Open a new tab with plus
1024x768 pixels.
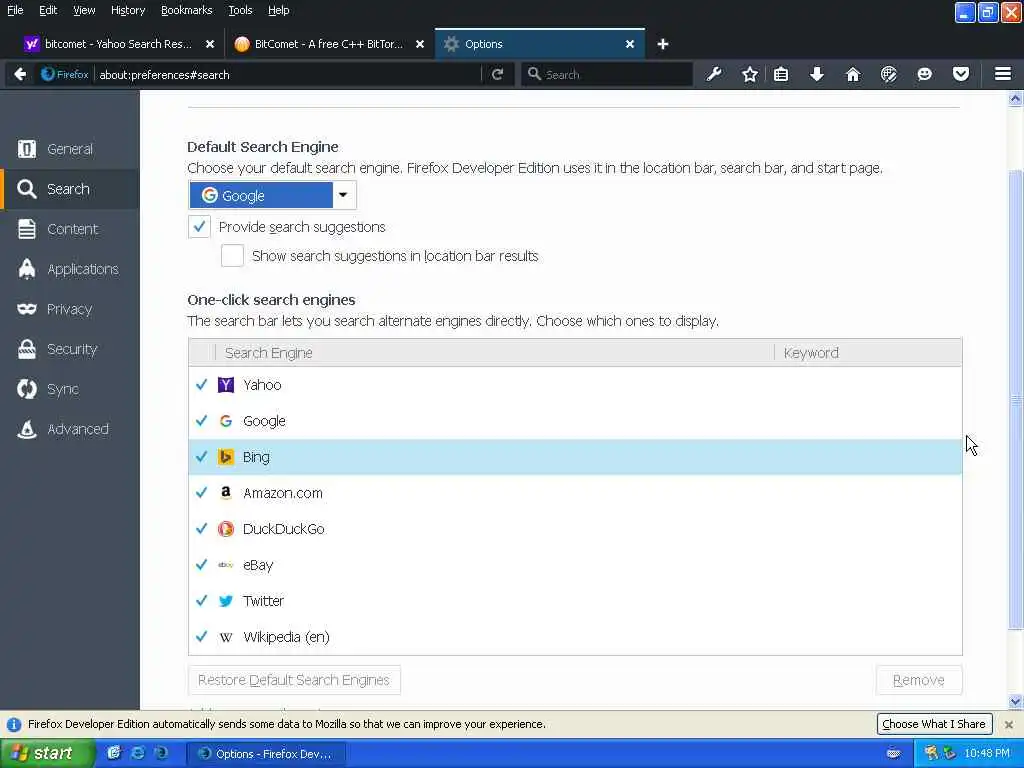pos(663,44)
